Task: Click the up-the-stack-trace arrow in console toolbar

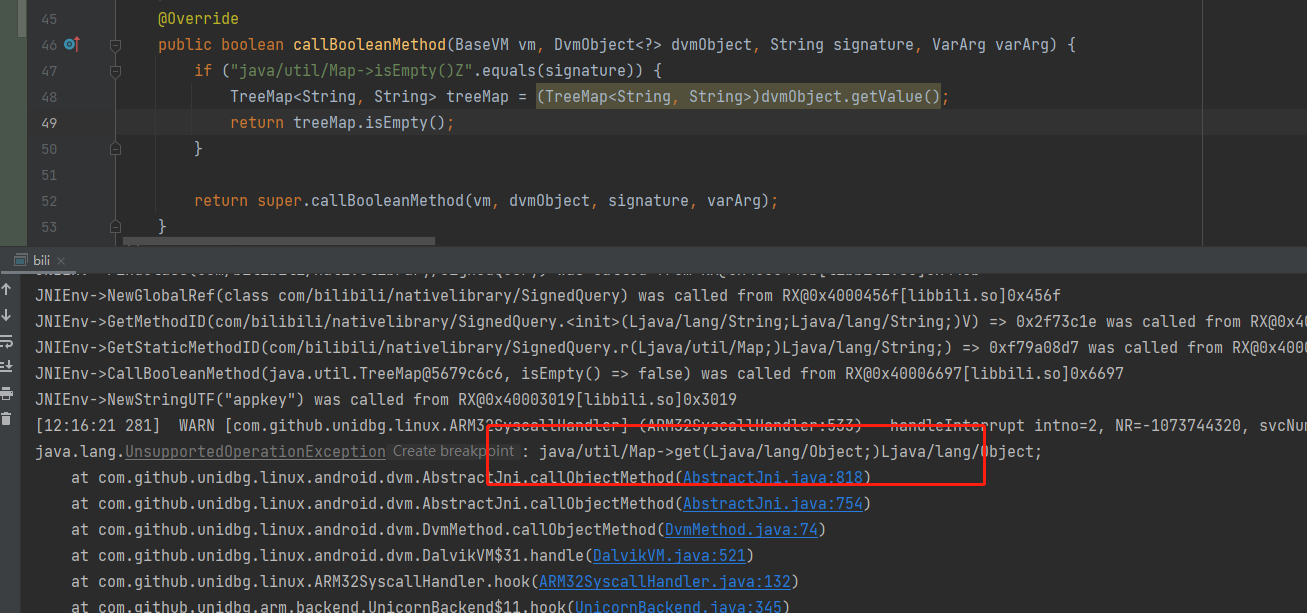Action: [7, 291]
